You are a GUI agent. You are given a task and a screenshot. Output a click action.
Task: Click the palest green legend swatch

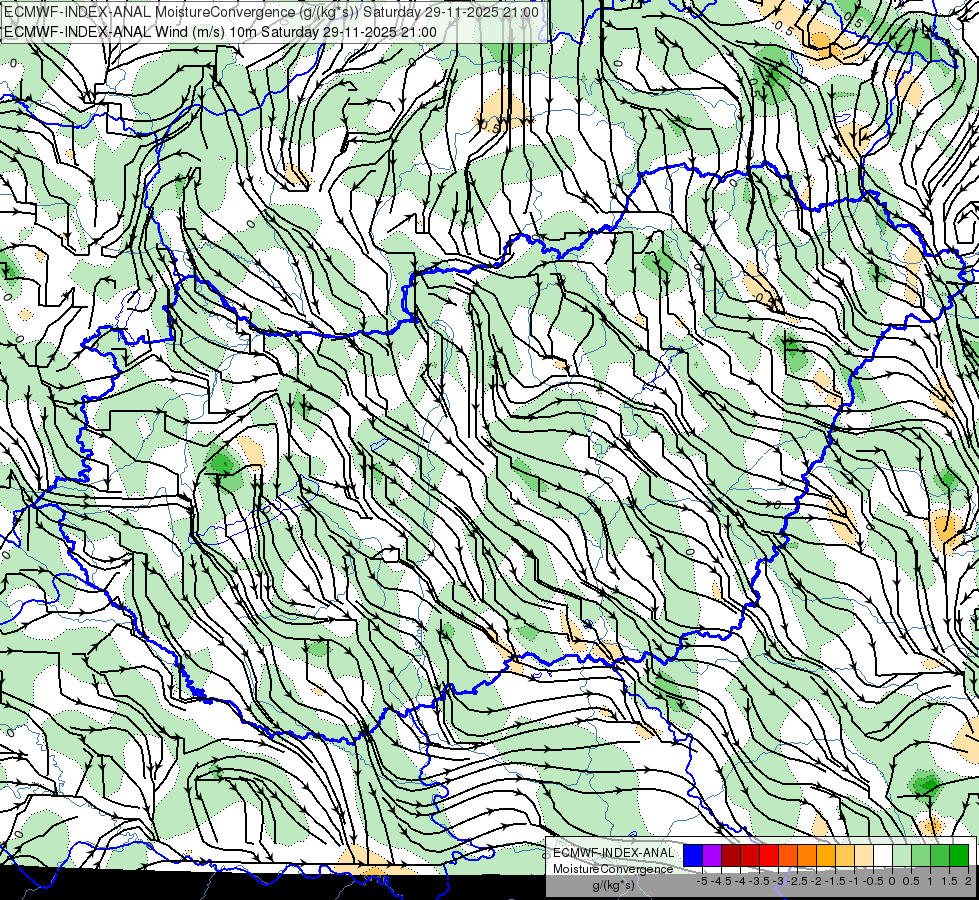[x=902, y=855]
